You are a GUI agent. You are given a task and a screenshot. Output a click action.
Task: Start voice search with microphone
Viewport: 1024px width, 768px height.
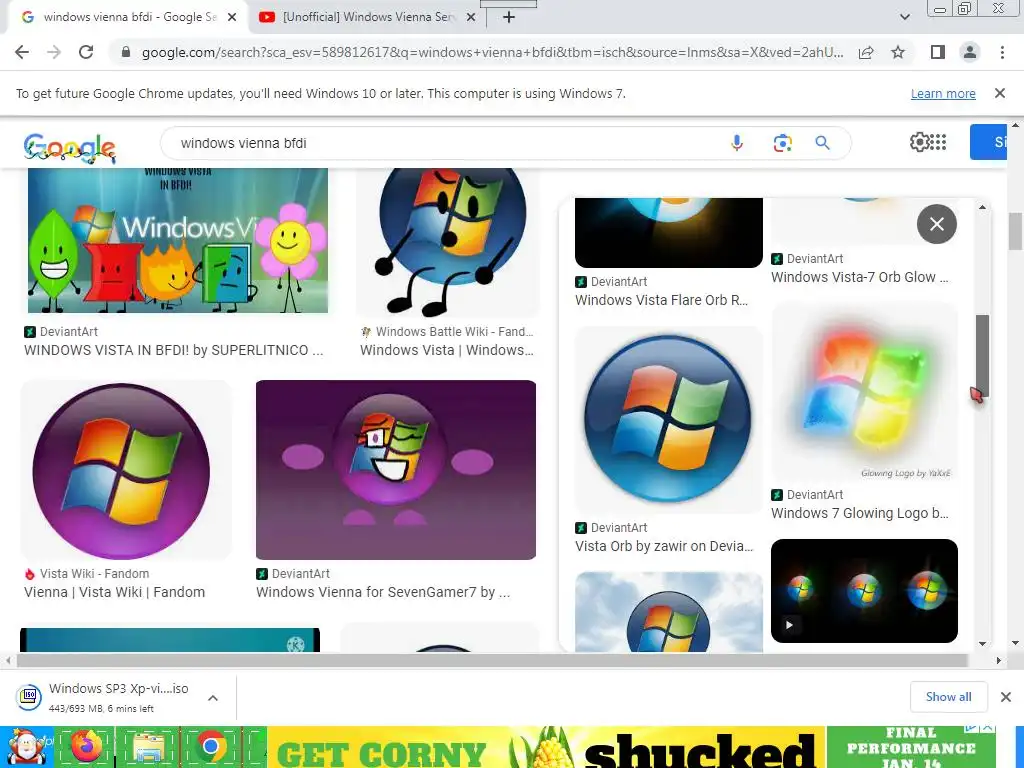coord(737,142)
